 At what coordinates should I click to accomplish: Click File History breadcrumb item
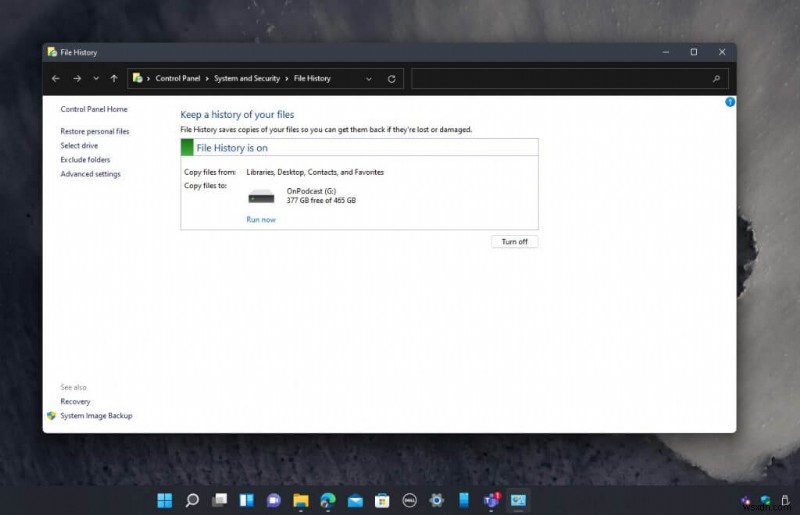tap(312, 78)
